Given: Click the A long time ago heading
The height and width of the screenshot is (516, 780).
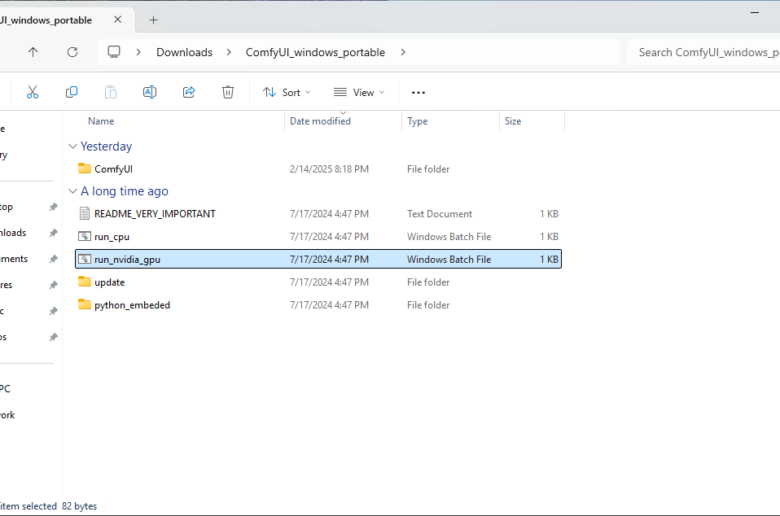Looking at the screenshot, I should [124, 191].
